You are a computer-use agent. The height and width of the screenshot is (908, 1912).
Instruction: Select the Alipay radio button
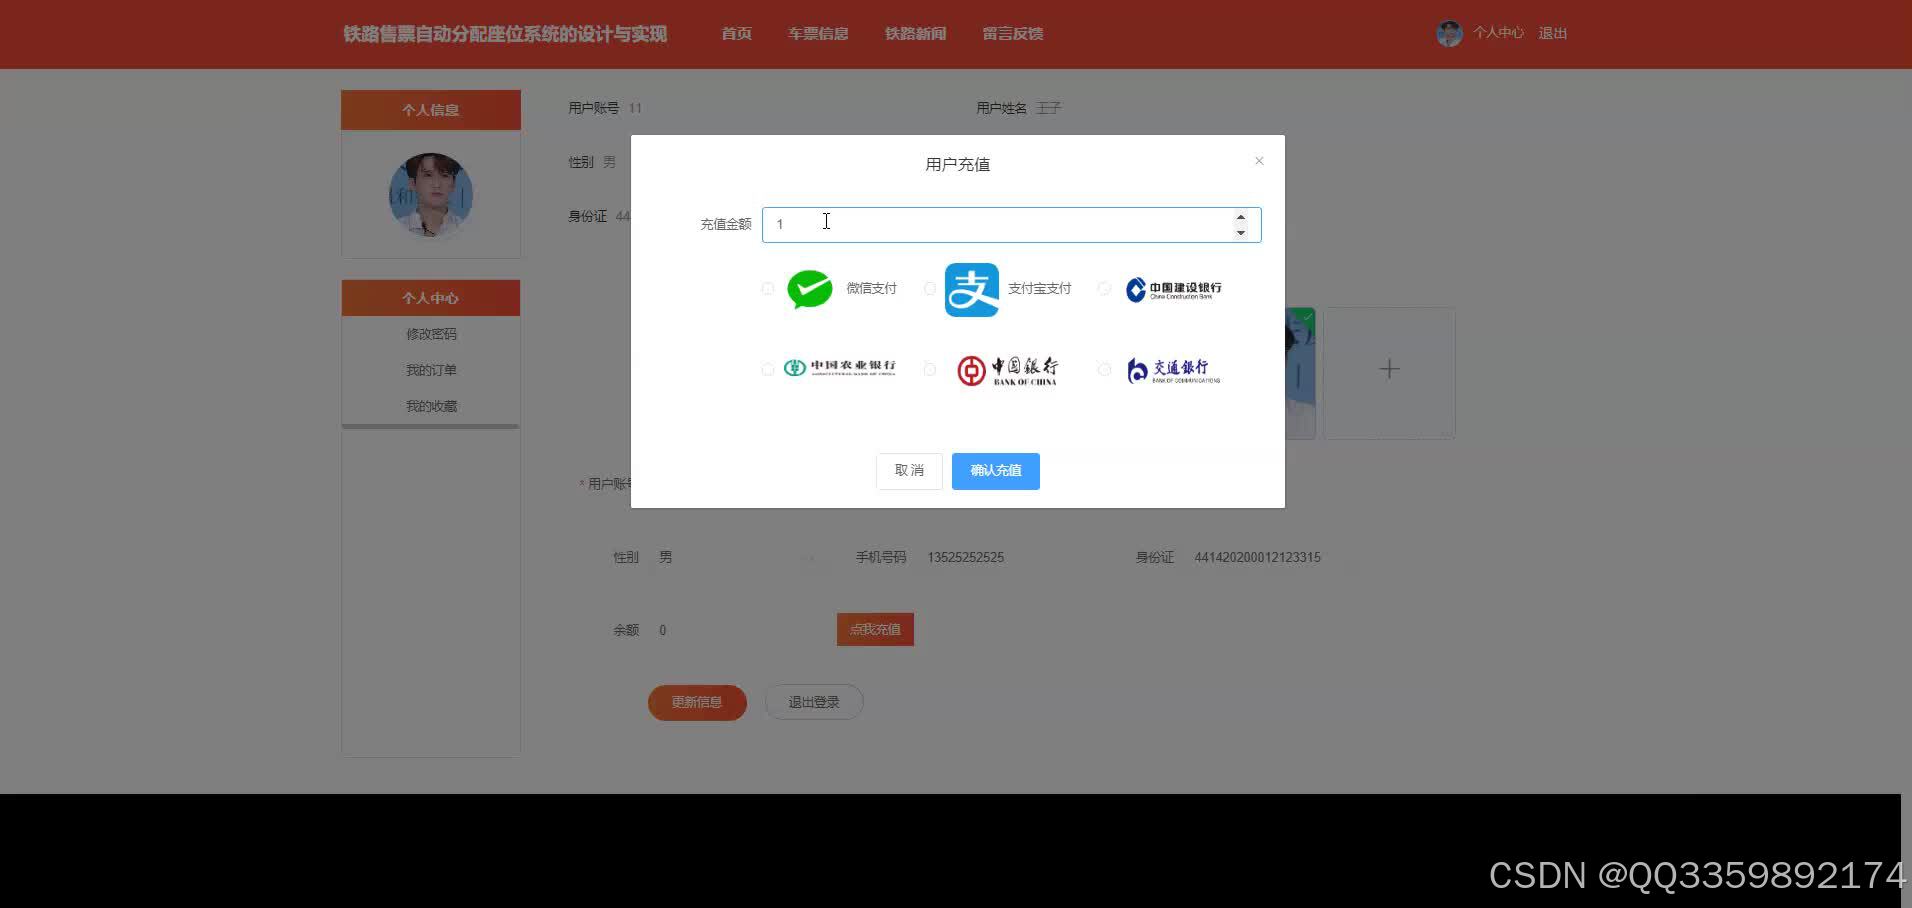pyautogui.click(x=929, y=288)
